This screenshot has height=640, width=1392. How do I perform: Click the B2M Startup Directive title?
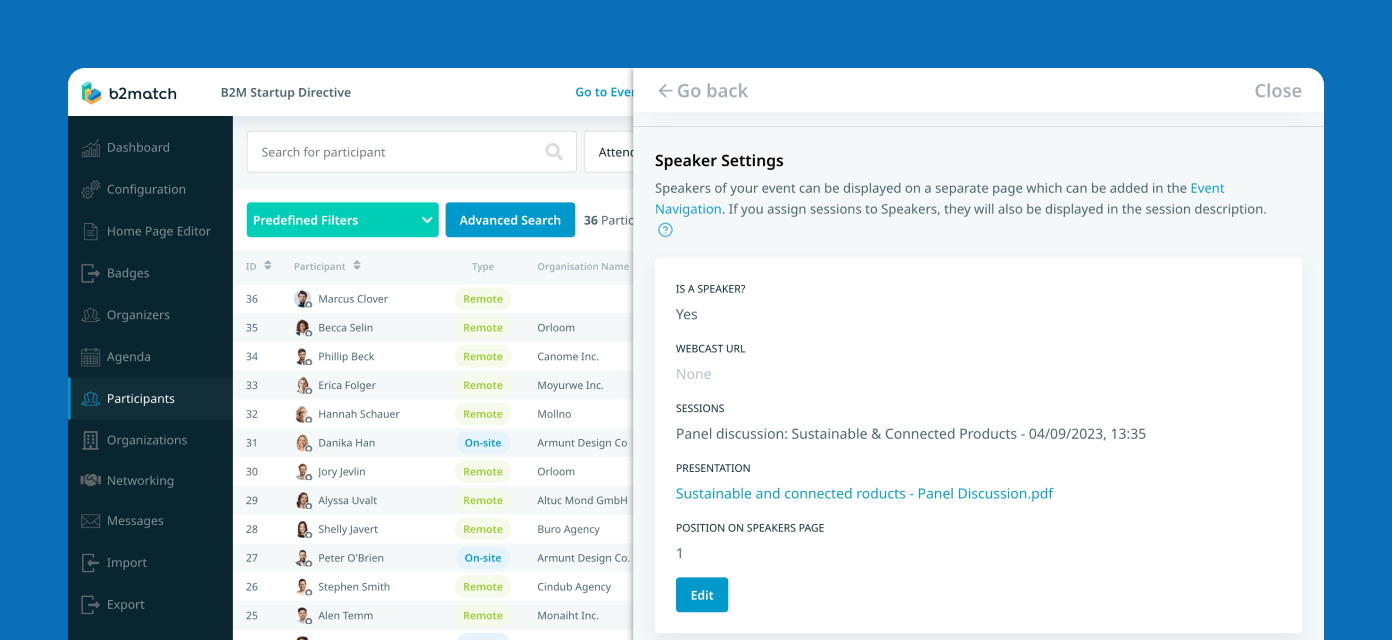pyautogui.click(x=286, y=93)
